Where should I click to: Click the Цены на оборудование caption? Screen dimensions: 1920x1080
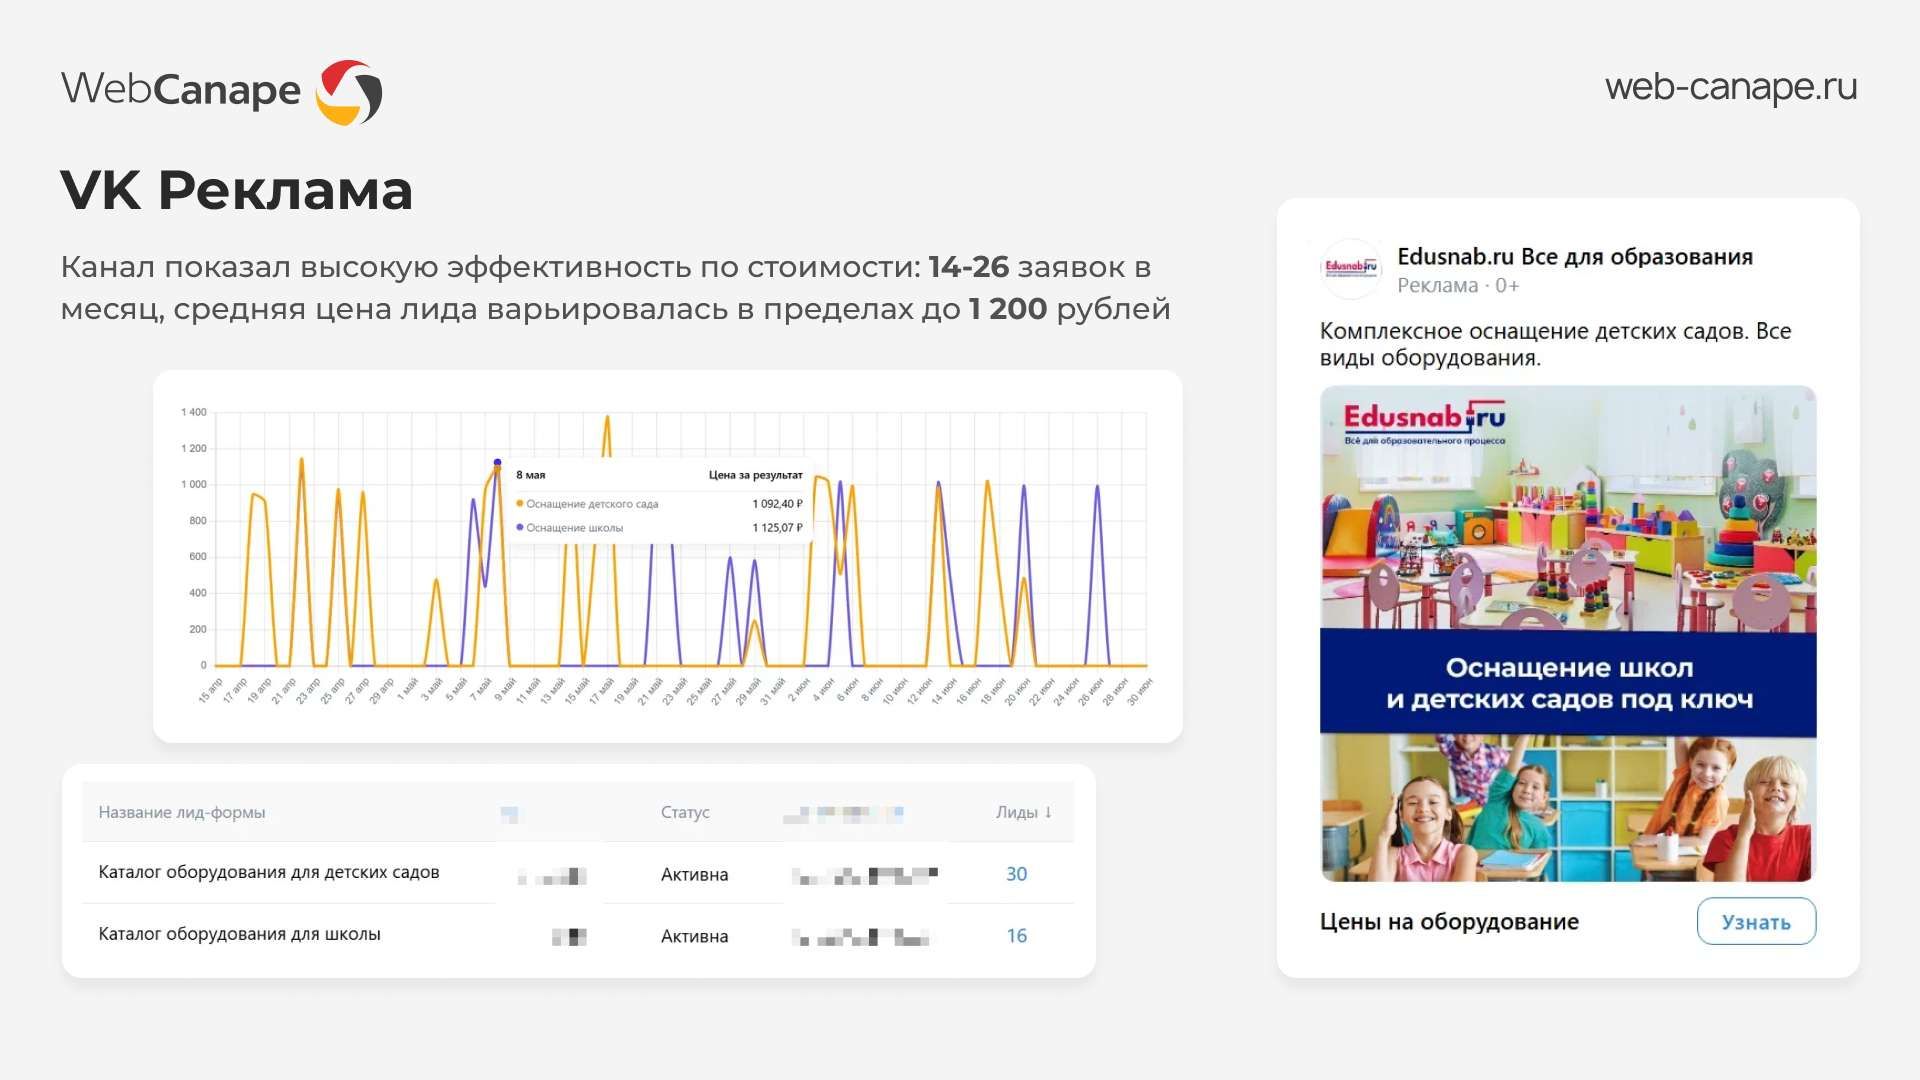click(1449, 922)
